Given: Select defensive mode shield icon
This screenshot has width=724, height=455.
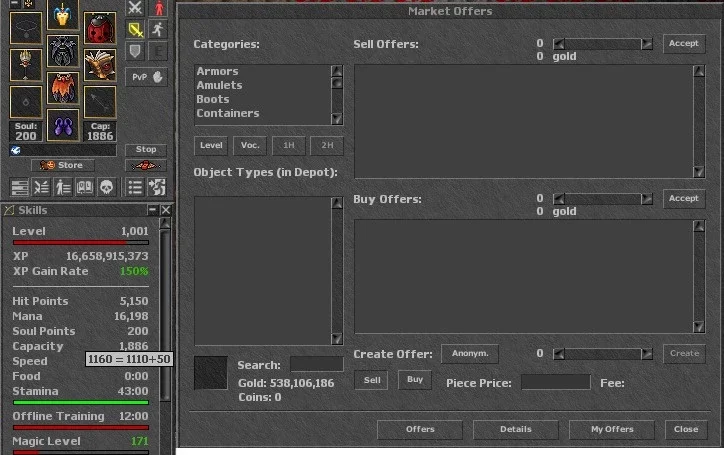Looking at the screenshot, I should (x=135, y=51).
